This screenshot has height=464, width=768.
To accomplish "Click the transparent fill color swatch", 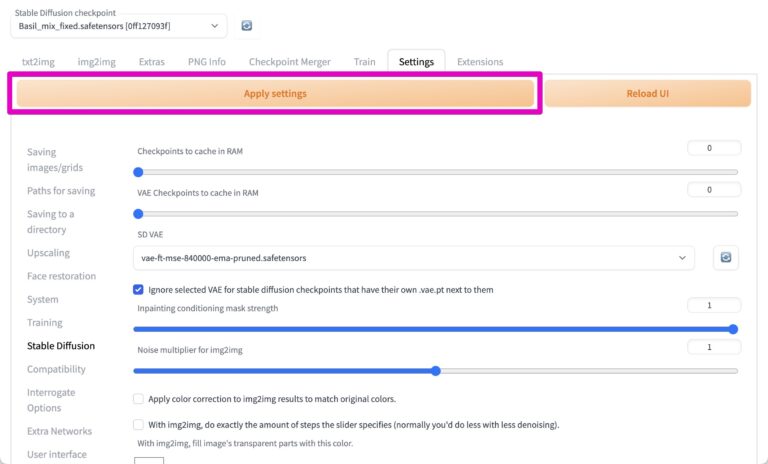I will point(149,460).
